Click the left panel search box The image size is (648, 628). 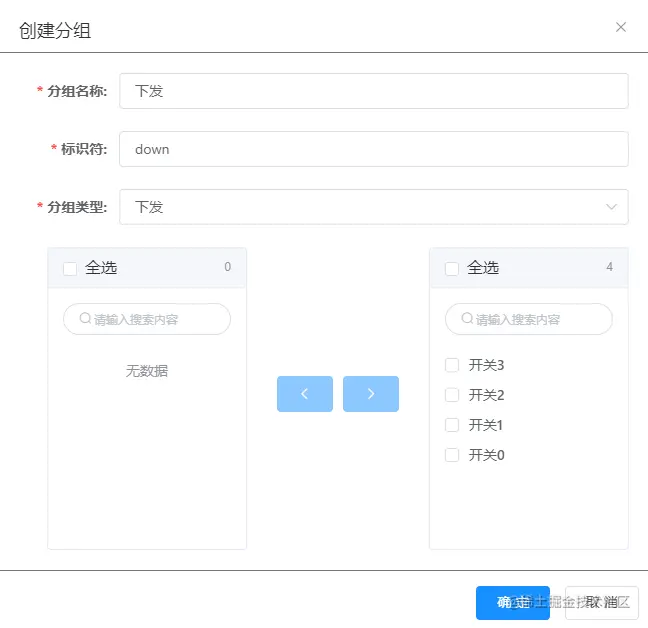coord(147,319)
